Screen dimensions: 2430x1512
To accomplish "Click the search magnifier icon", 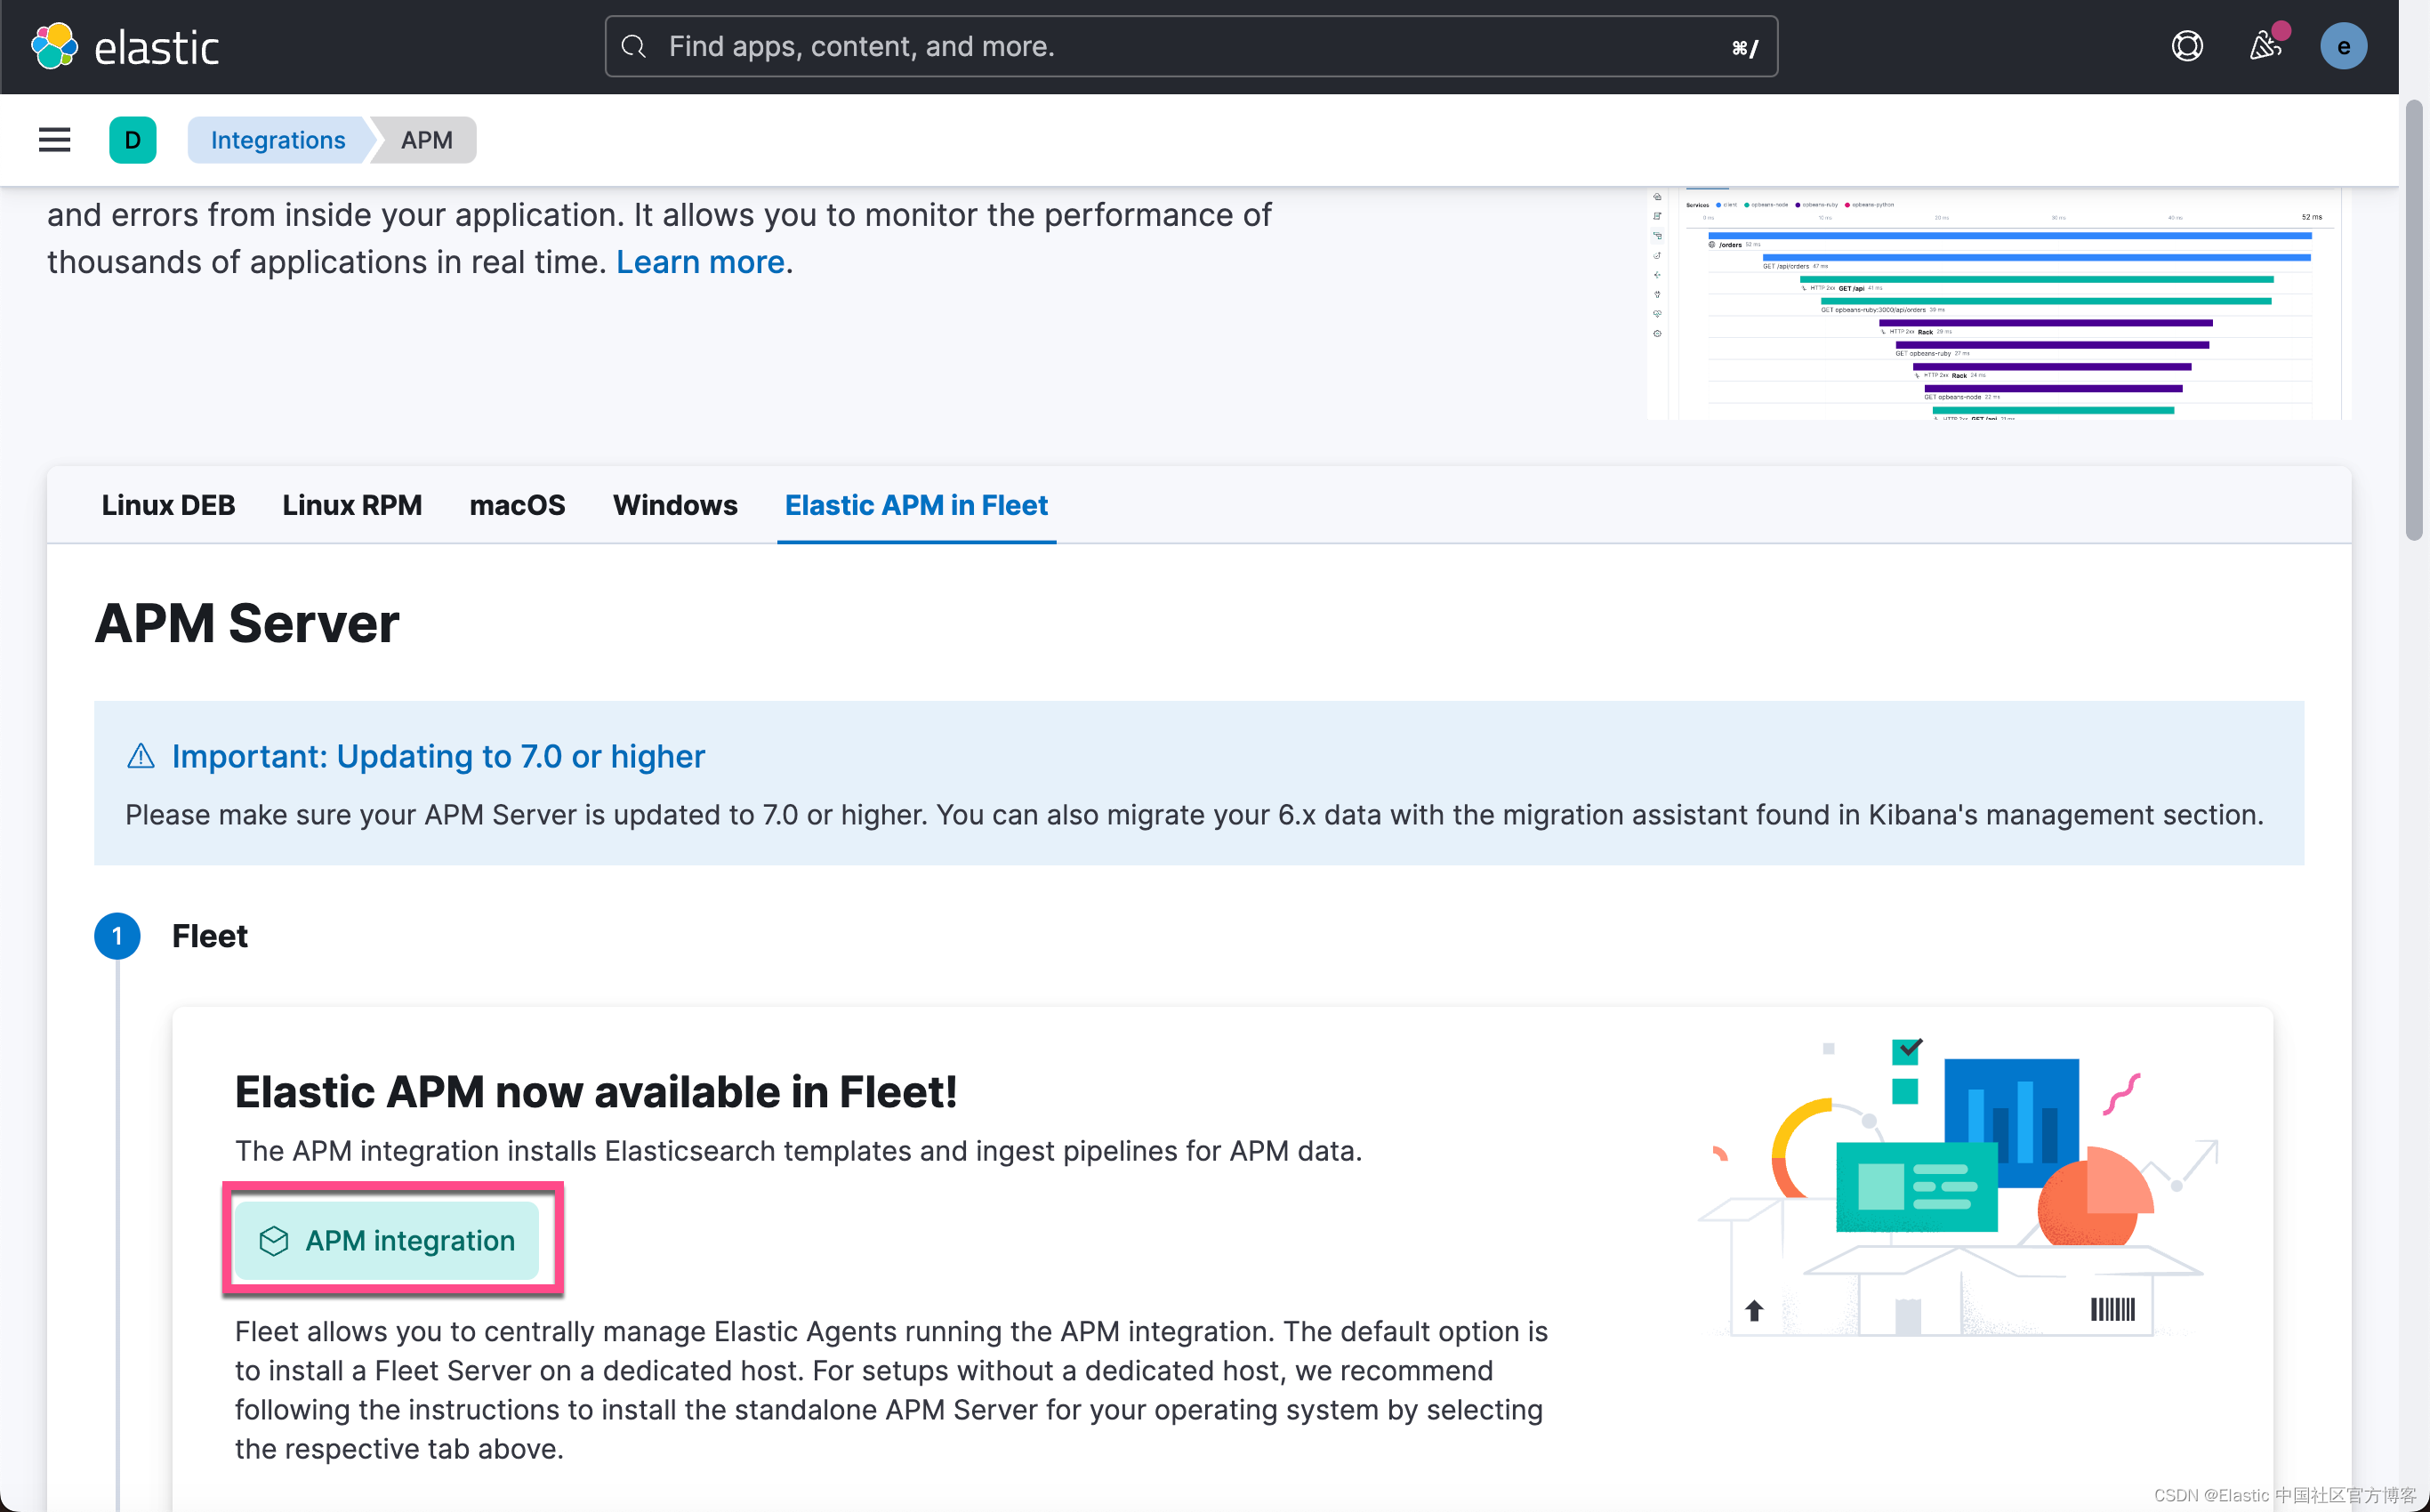I will tap(634, 46).
